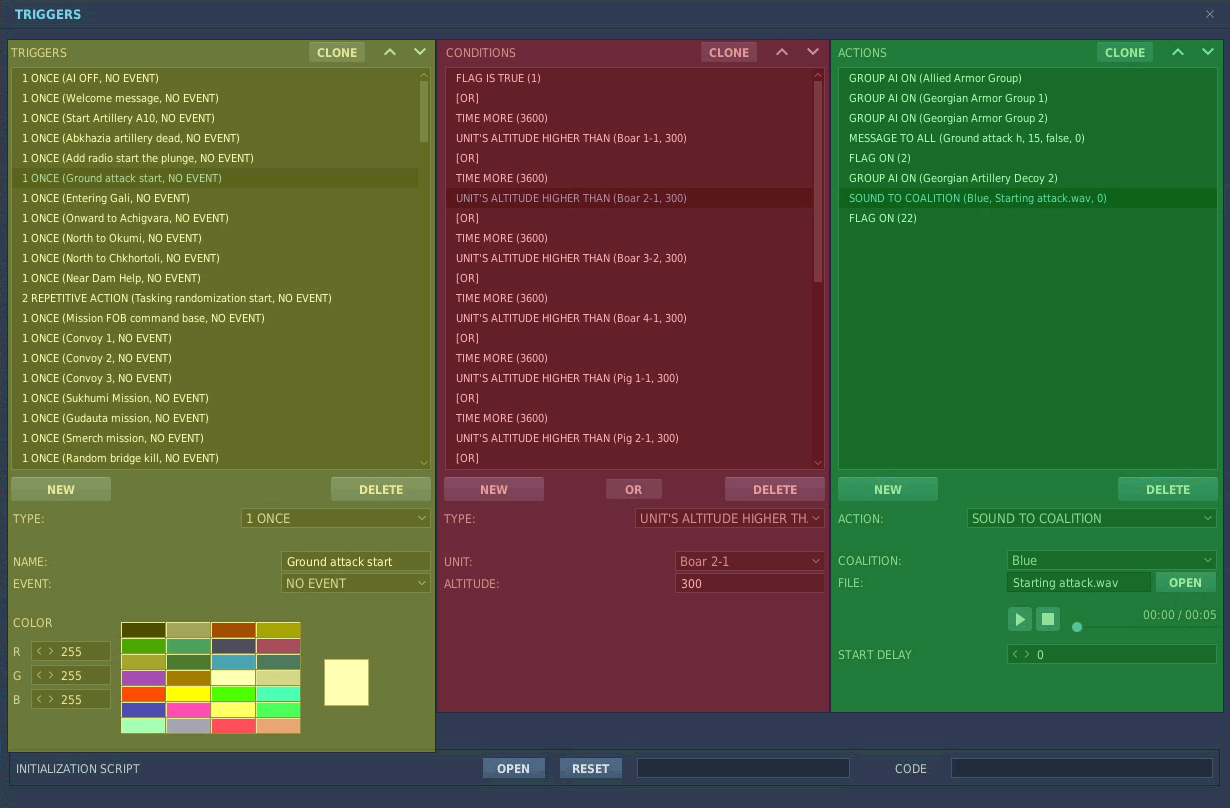The image size is (1230, 808).
Task: Move selected trigger down in the list
Action: (x=420, y=52)
